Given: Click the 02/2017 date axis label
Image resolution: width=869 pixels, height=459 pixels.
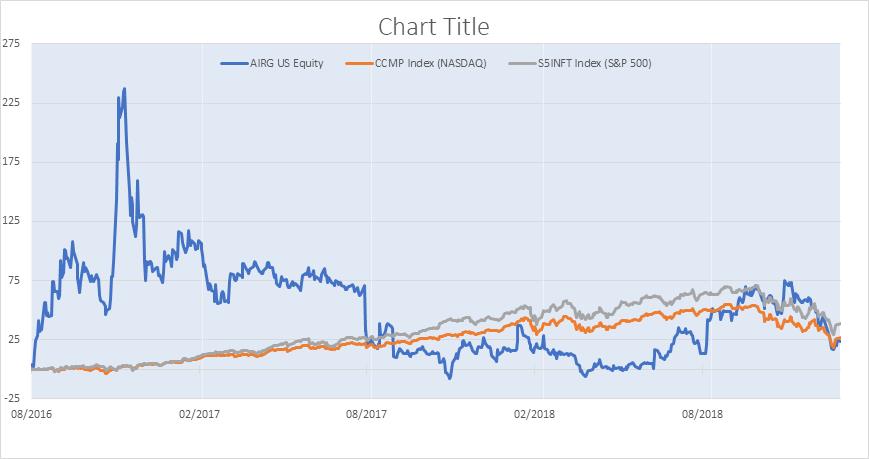Looking at the screenshot, I should pyautogui.click(x=201, y=413).
